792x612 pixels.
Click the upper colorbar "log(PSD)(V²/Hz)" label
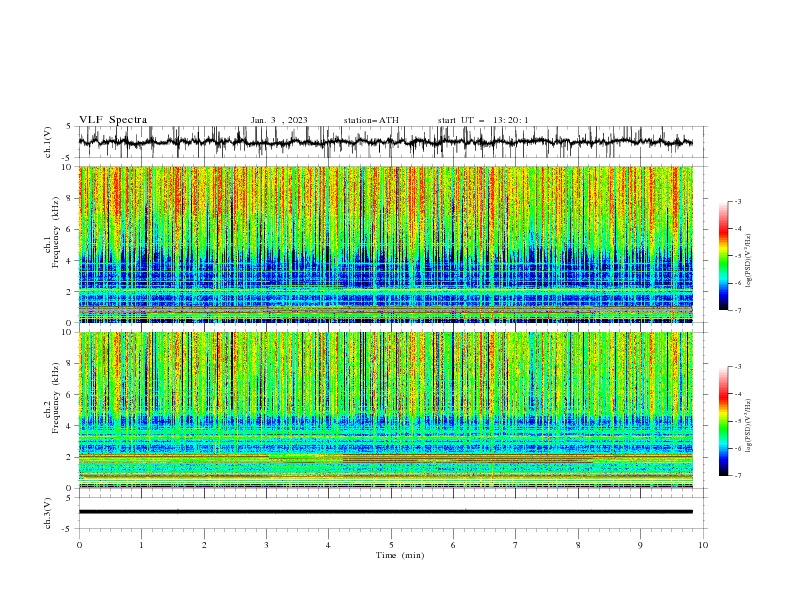(748, 261)
